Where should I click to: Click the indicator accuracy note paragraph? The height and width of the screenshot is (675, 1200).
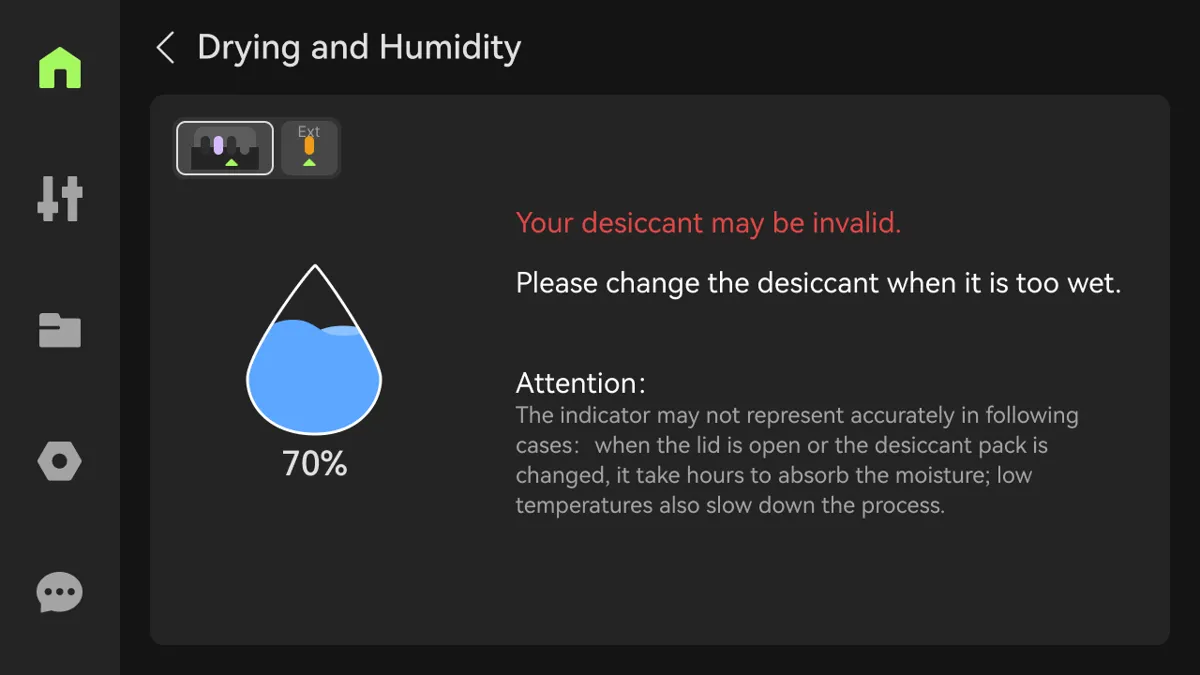pos(797,460)
